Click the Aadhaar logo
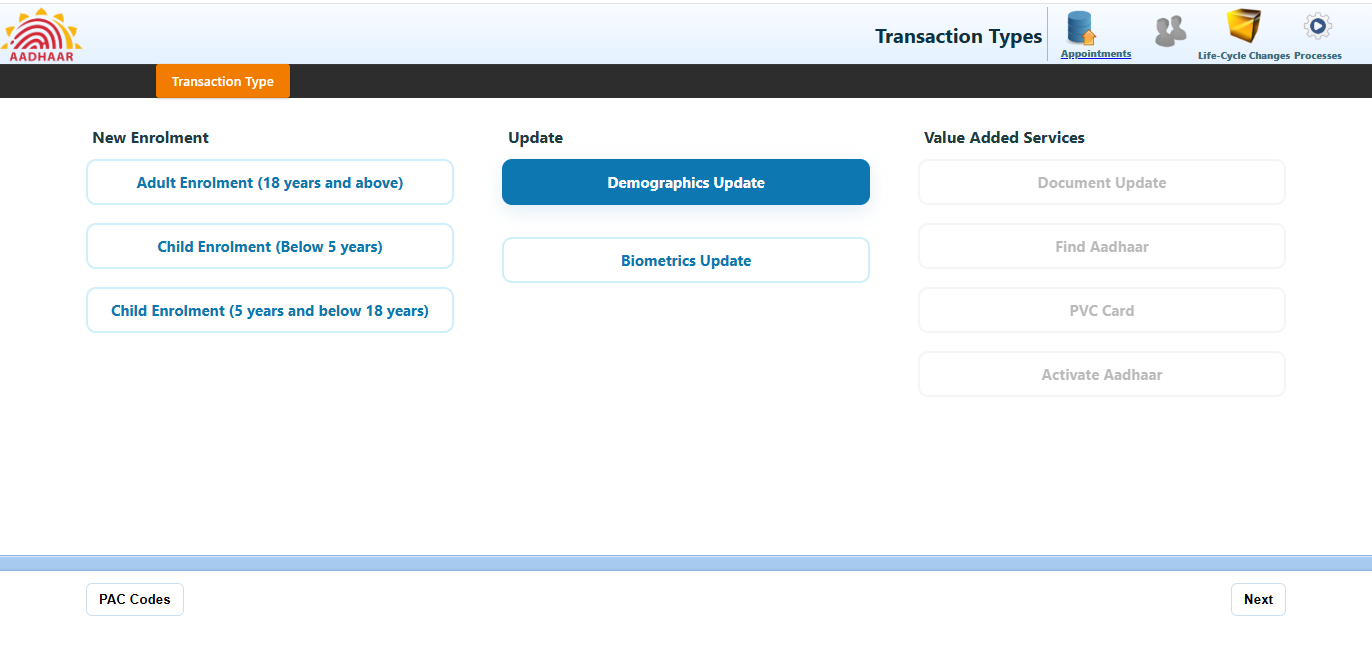 point(42,35)
